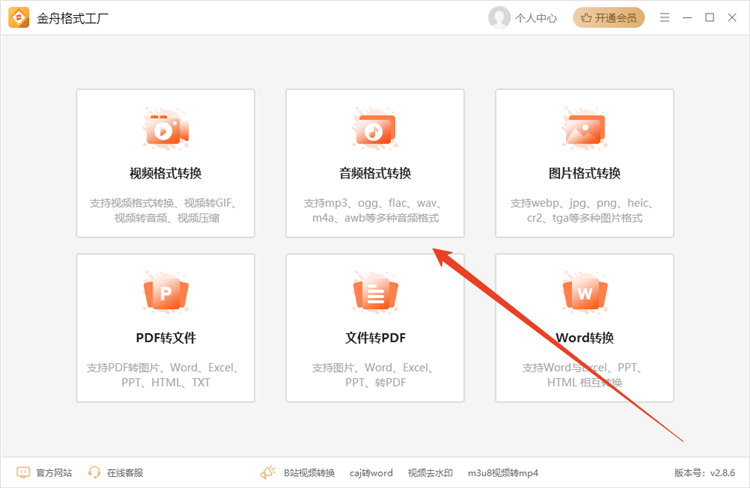Click the audio format conversion music icon

(x=374, y=130)
